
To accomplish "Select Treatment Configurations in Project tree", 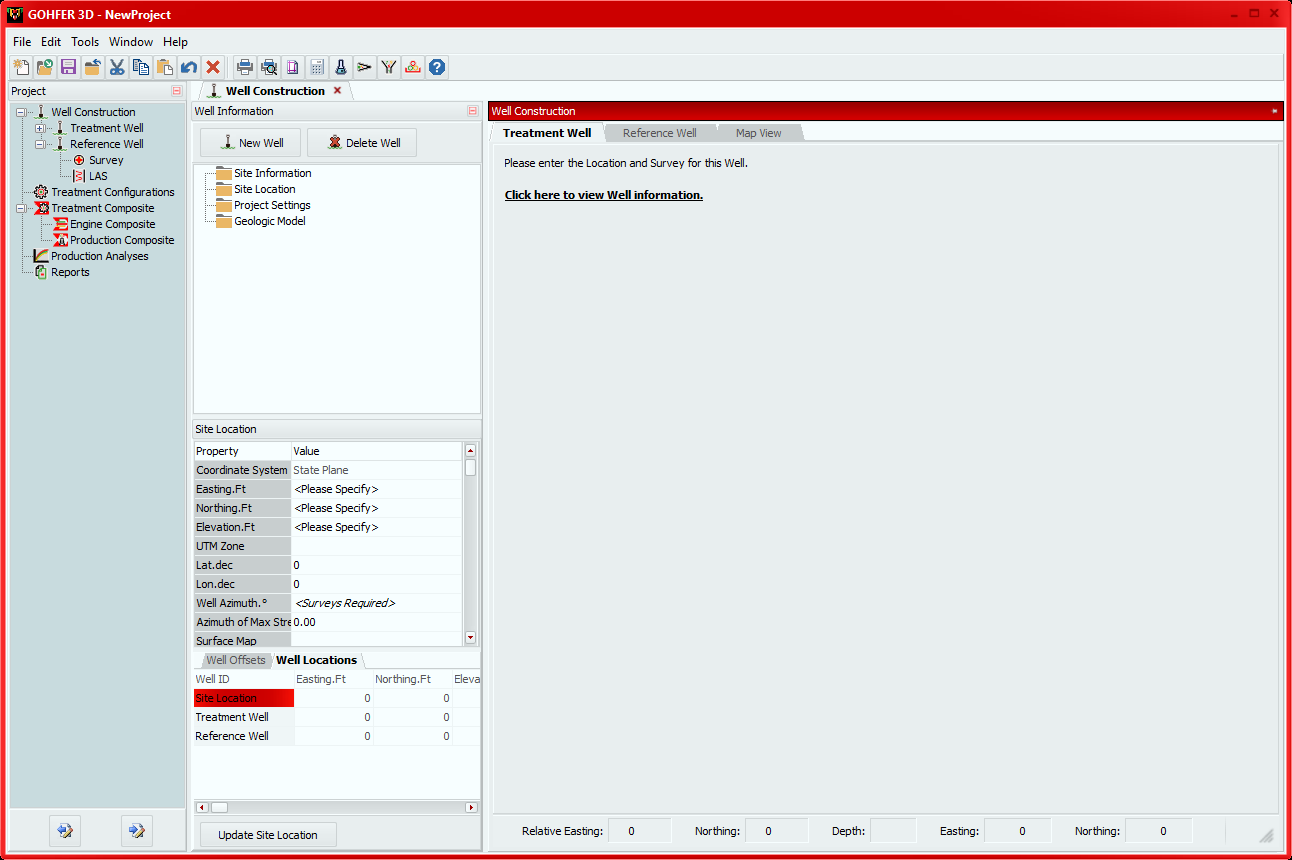I will 113,192.
